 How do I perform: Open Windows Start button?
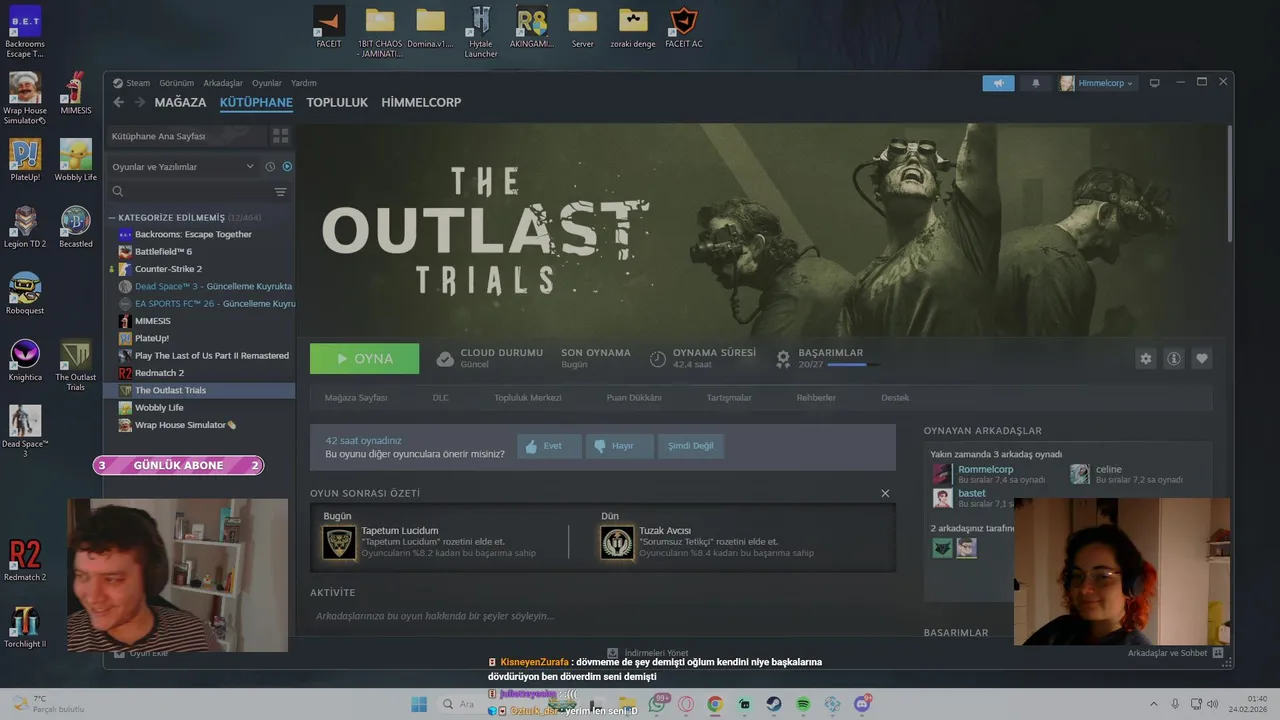pos(419,704)
